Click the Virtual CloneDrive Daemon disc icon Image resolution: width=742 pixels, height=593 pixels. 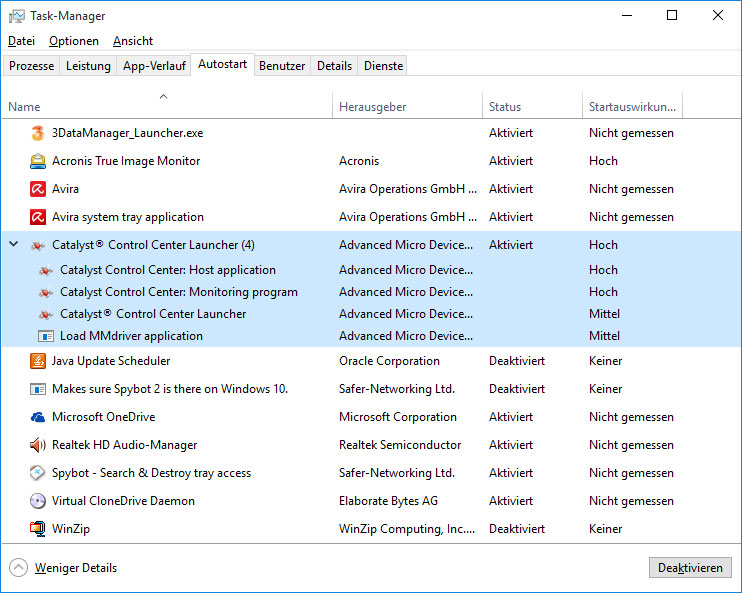point(37,501)
